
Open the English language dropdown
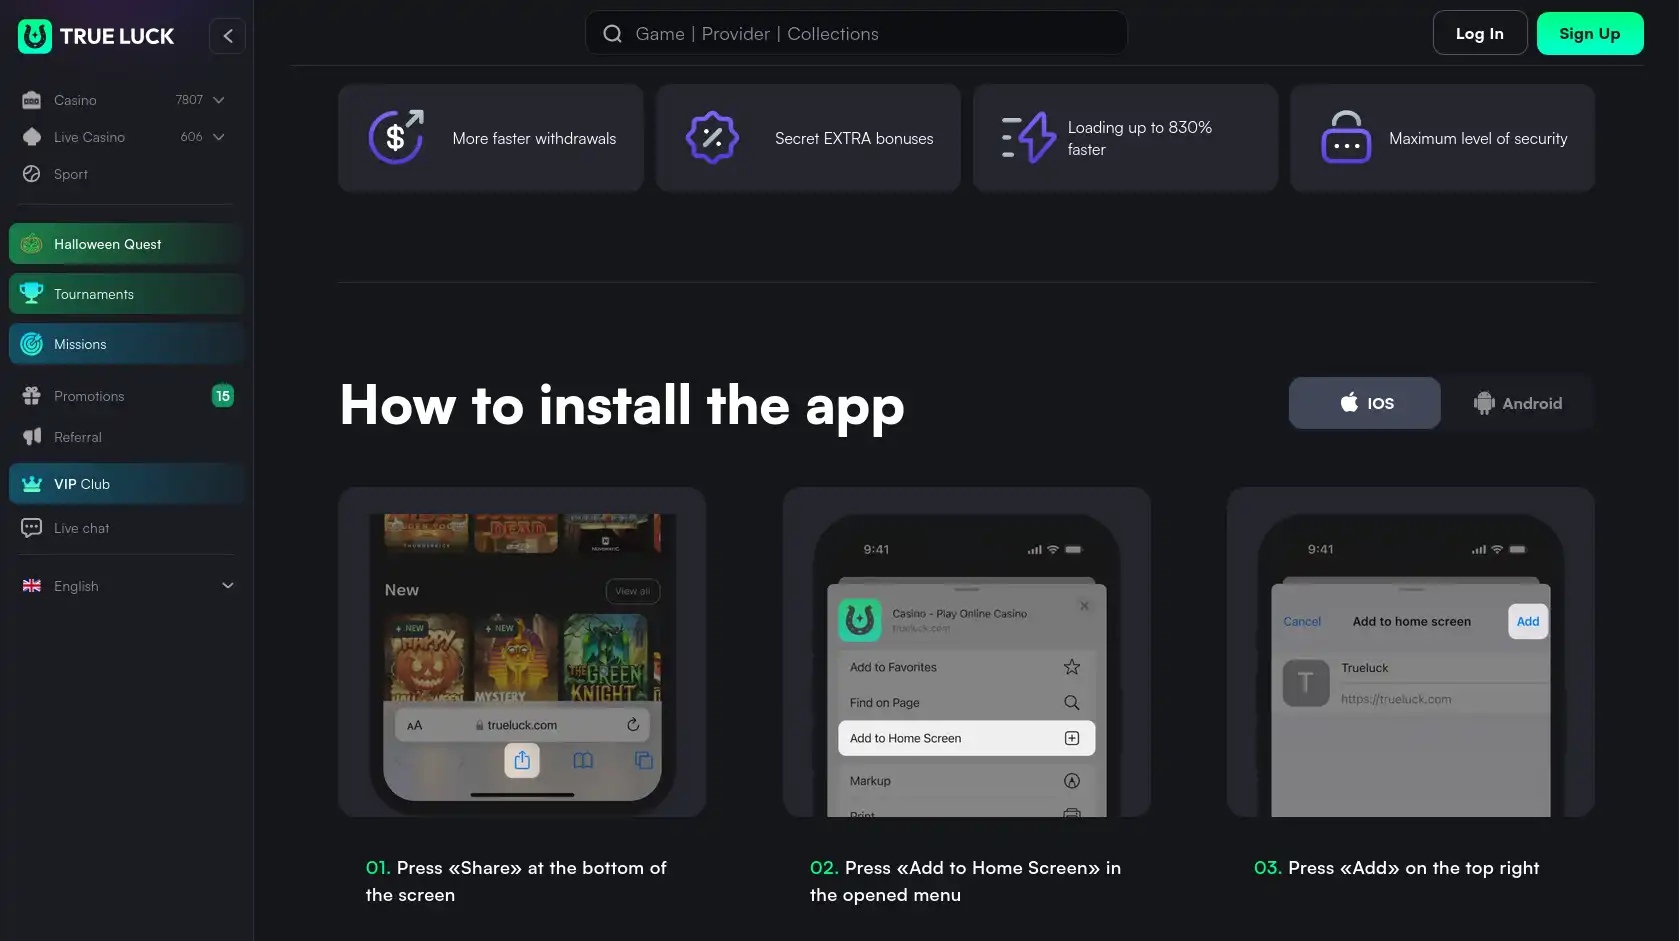coord(127,586)
